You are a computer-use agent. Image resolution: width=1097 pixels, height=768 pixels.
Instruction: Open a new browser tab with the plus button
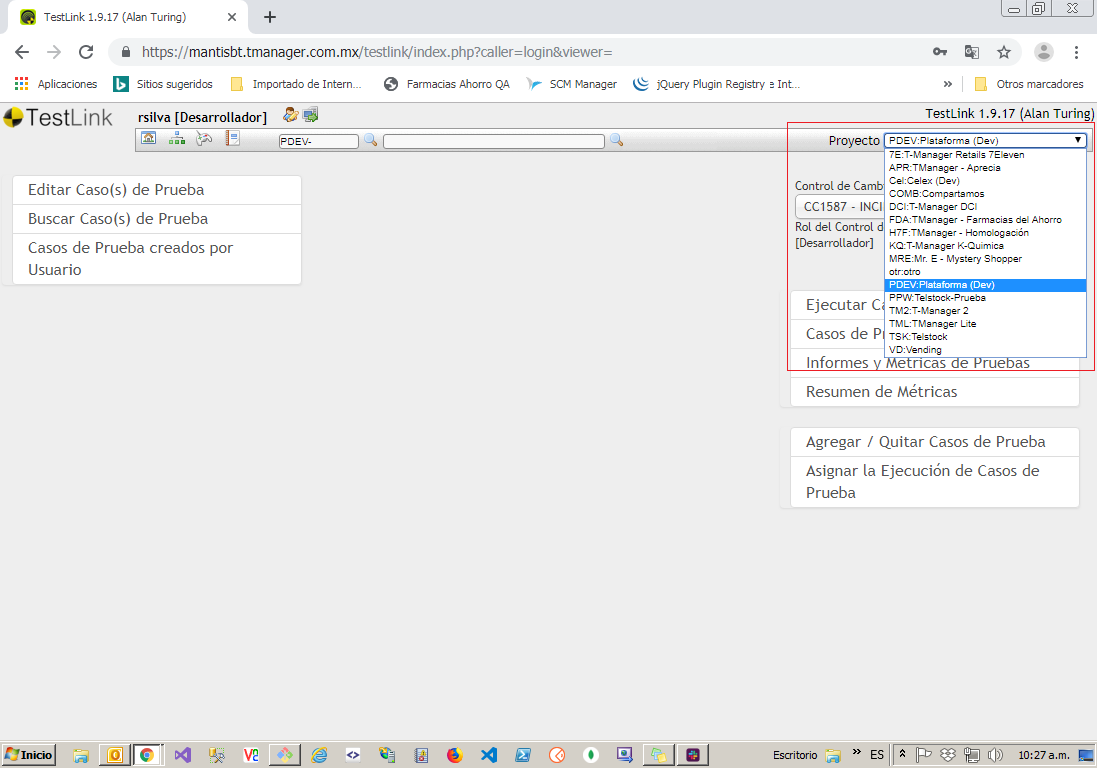point(270,17)
